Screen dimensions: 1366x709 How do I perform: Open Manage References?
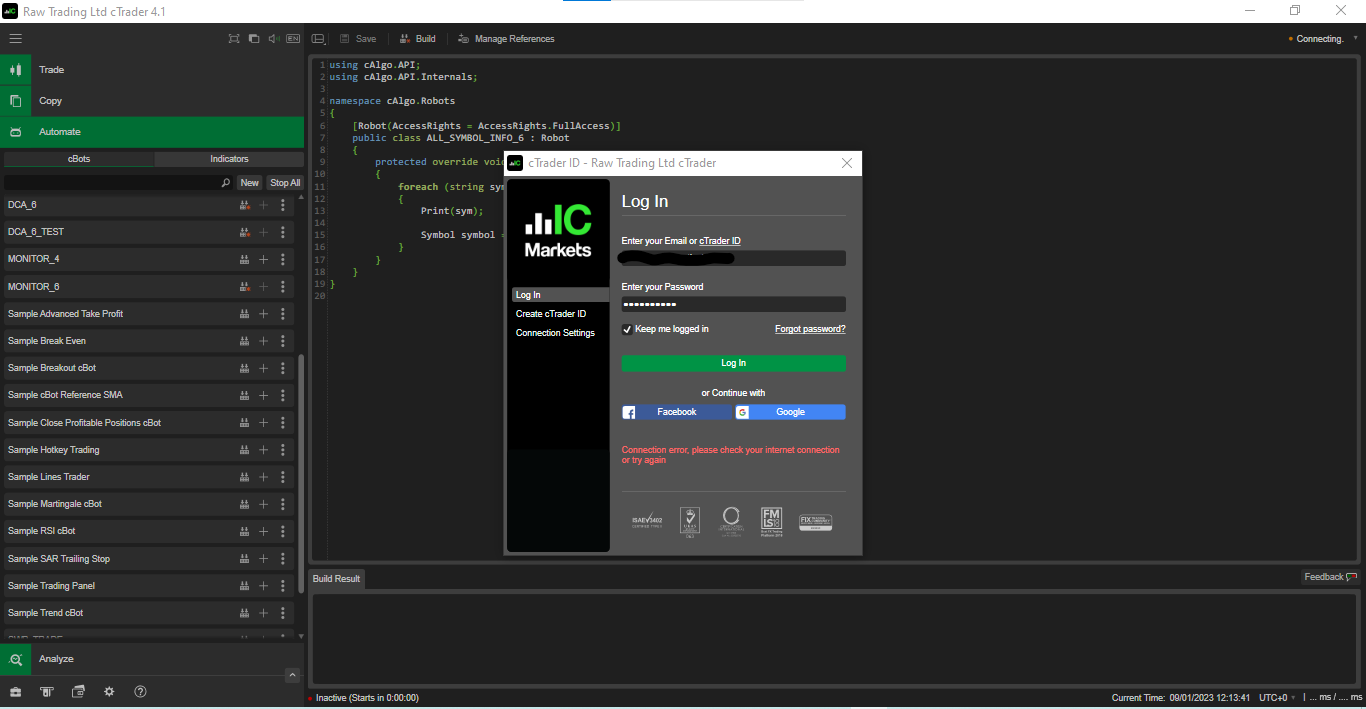click(x=506, y=39)
